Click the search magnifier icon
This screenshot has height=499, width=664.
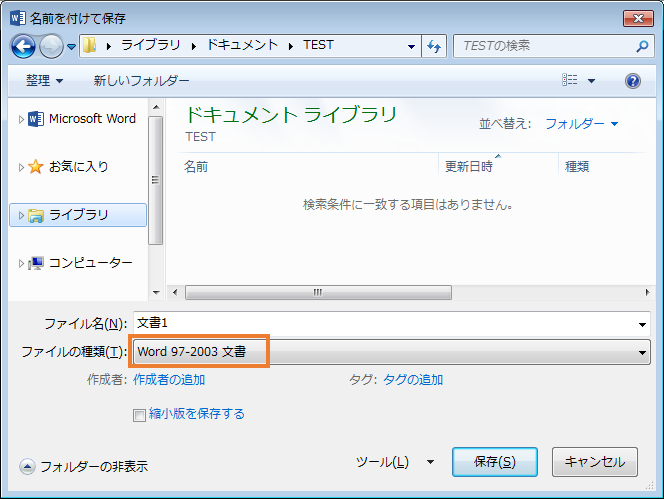(x=642, y=46)
